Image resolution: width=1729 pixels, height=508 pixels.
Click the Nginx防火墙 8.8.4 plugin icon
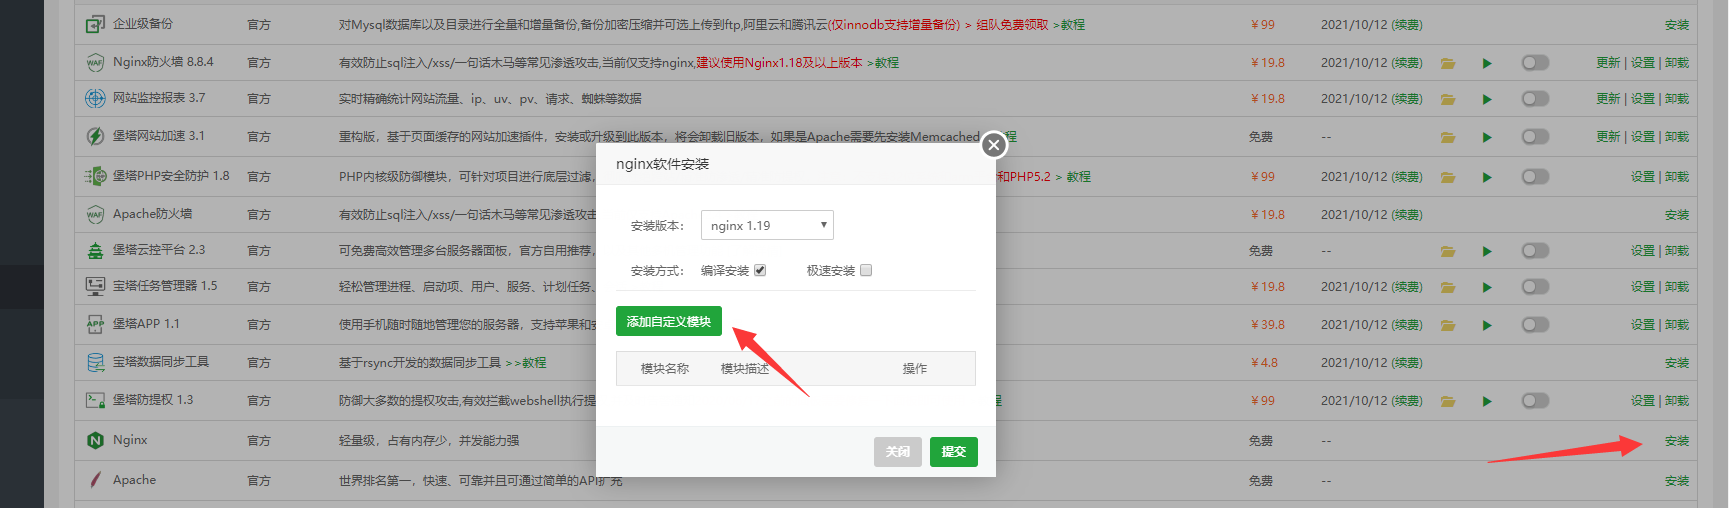(95, 62)
